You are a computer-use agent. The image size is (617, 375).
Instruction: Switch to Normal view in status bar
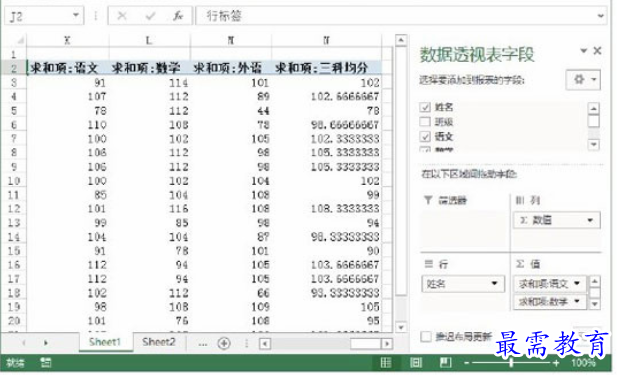pos(386,362)
